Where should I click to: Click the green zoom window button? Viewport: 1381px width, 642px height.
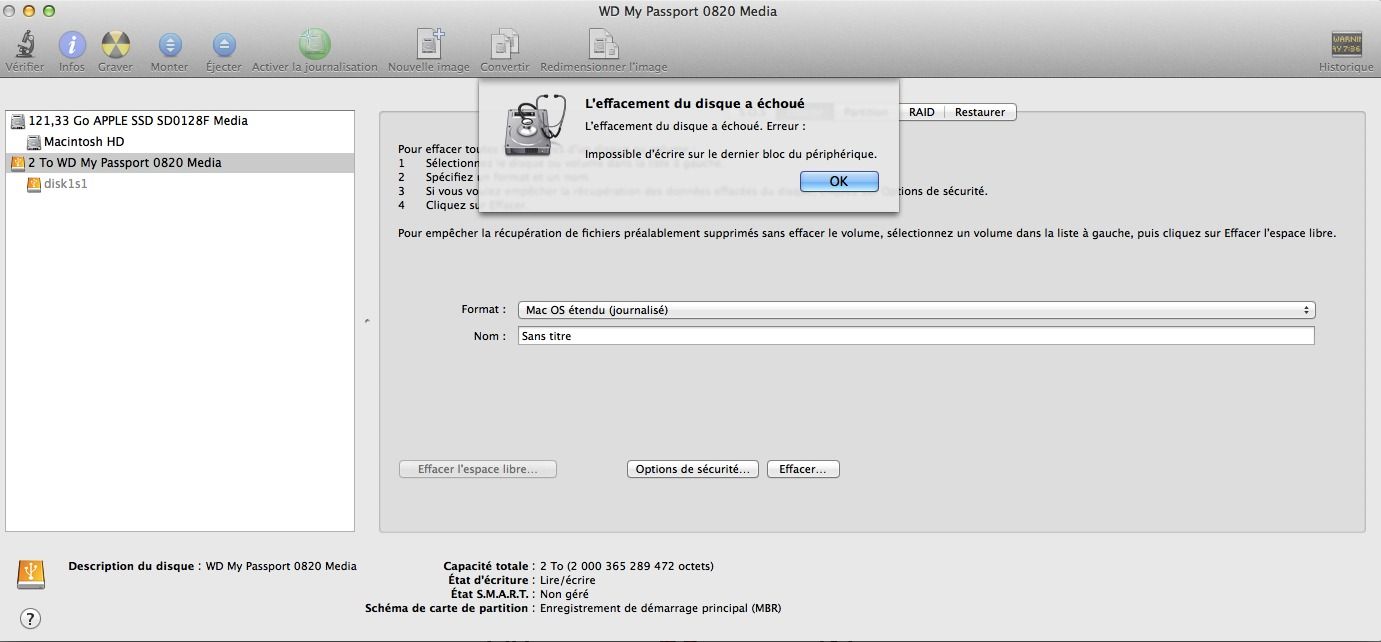[x=48, y=11]
